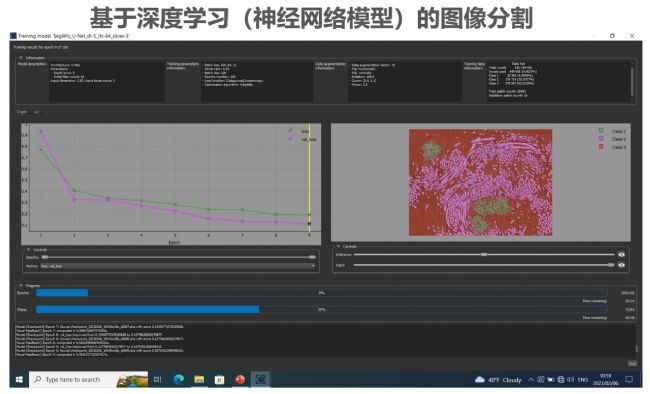Switch to PowerPoint on the taskbar

(240, 379)
